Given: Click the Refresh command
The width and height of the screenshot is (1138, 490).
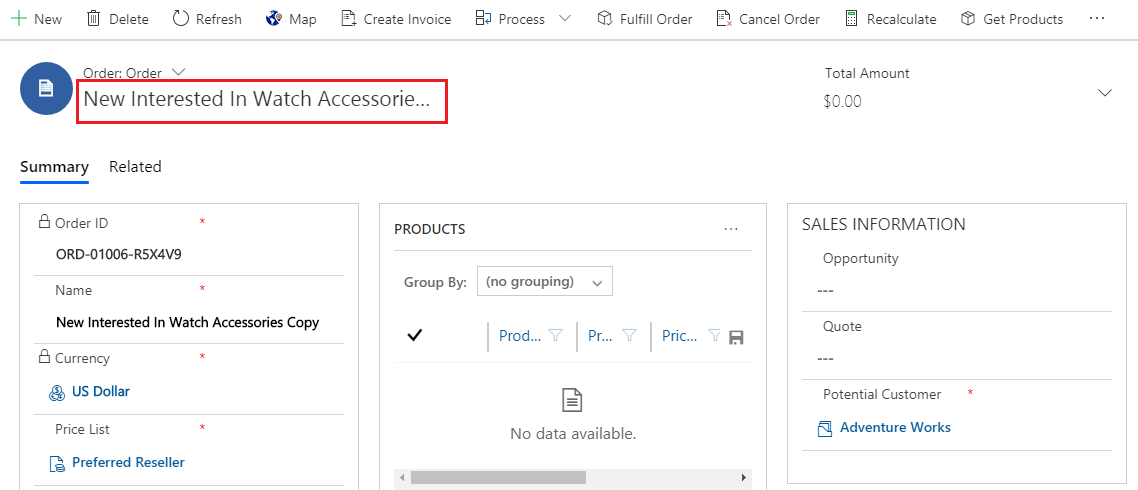Looking at the screenshot, I should pos(207,19).
